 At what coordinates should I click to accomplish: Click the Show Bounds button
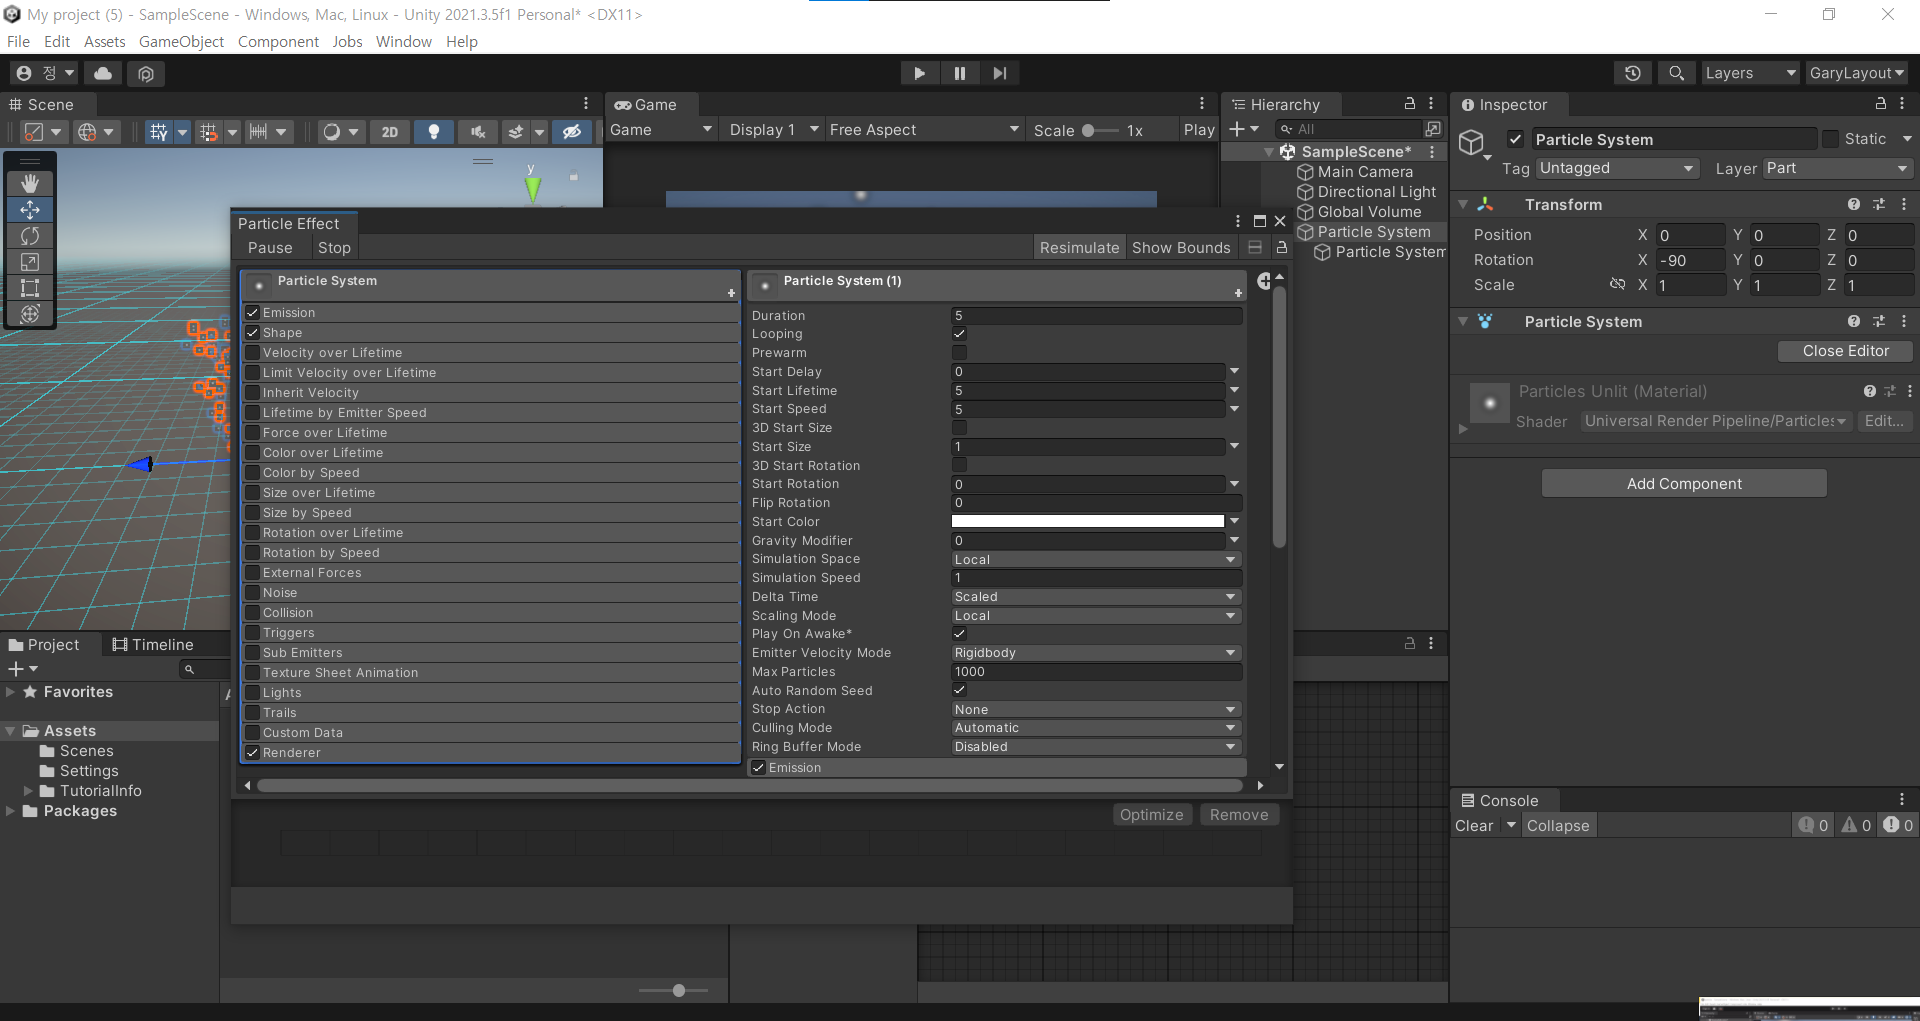[1181, 248]
